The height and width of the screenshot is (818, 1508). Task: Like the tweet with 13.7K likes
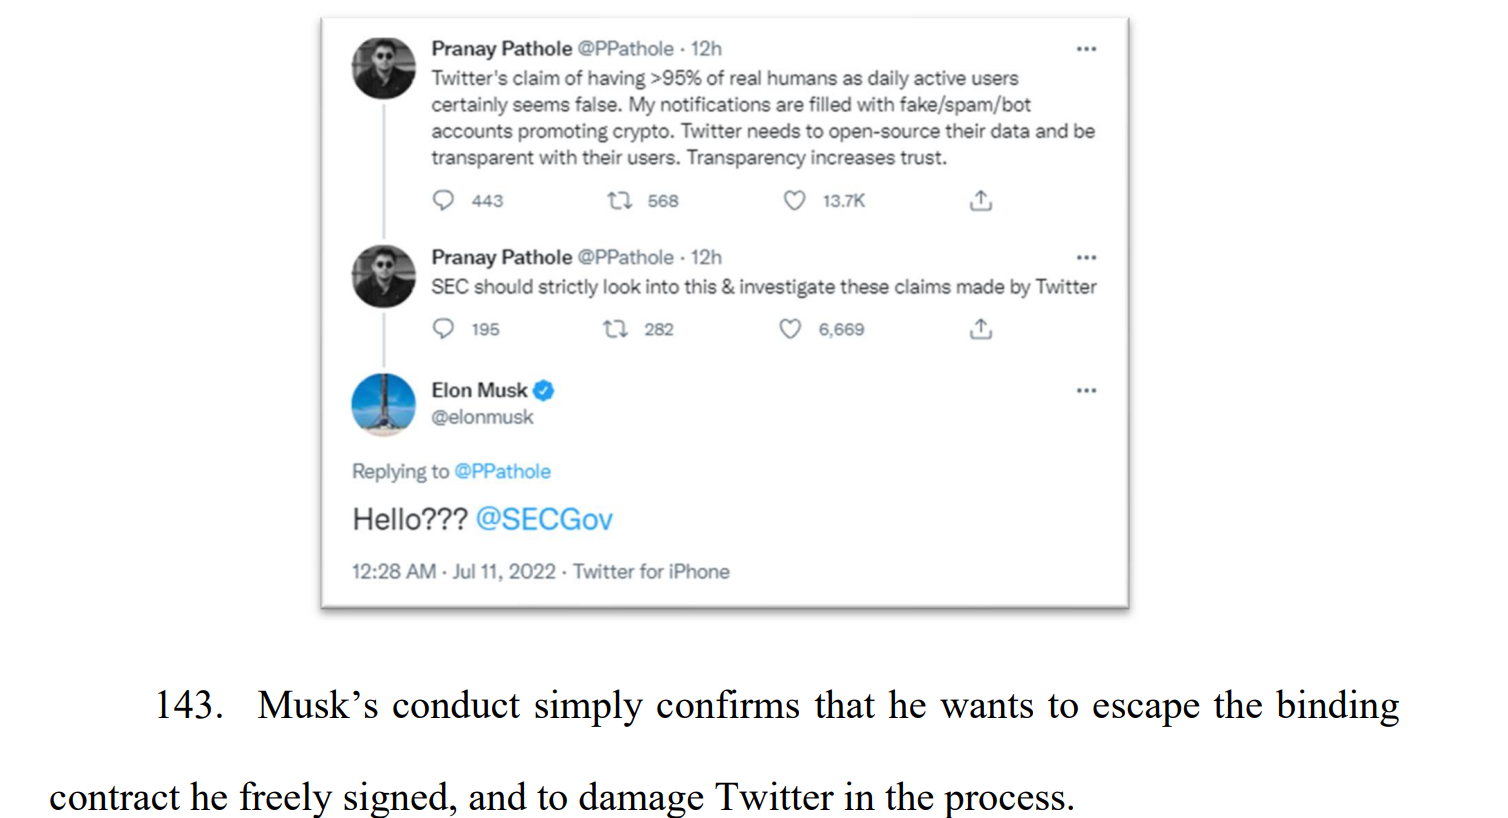click(x=794, y=200)
